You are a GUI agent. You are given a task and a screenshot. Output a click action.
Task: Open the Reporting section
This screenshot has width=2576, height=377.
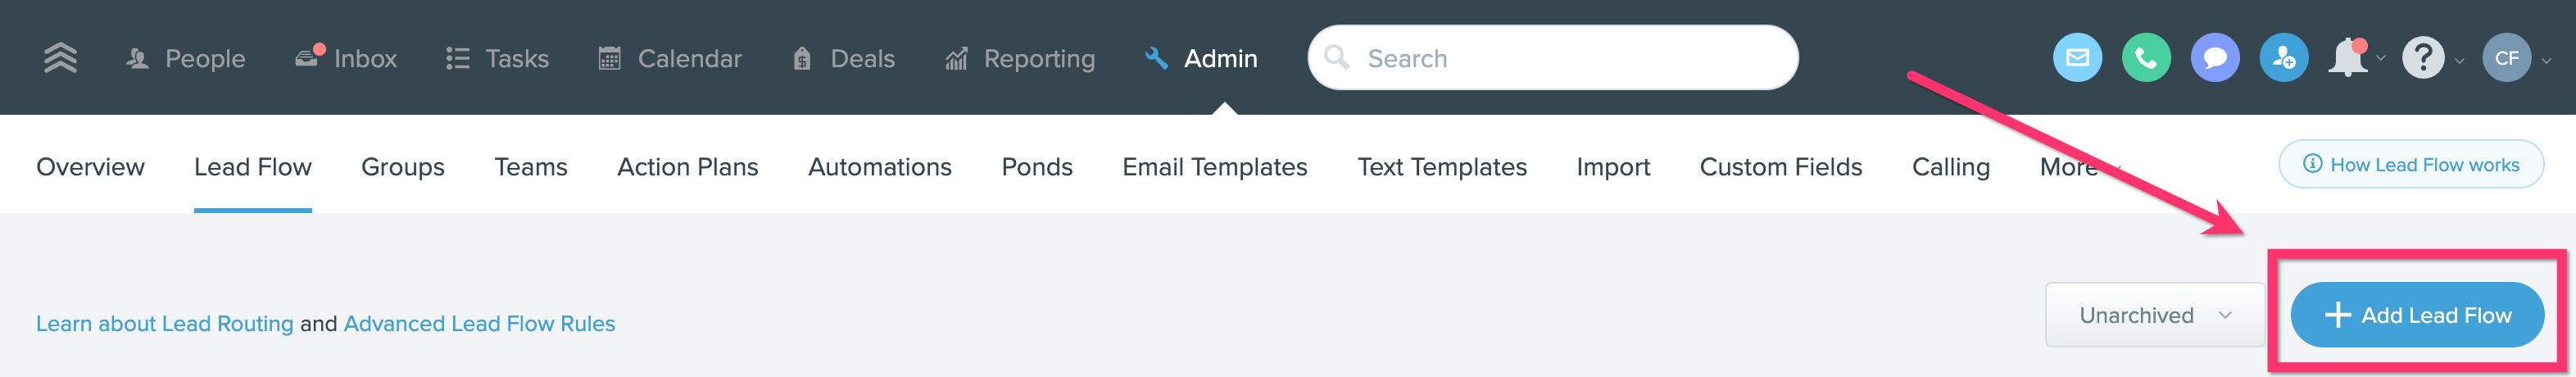[1020, 59]
